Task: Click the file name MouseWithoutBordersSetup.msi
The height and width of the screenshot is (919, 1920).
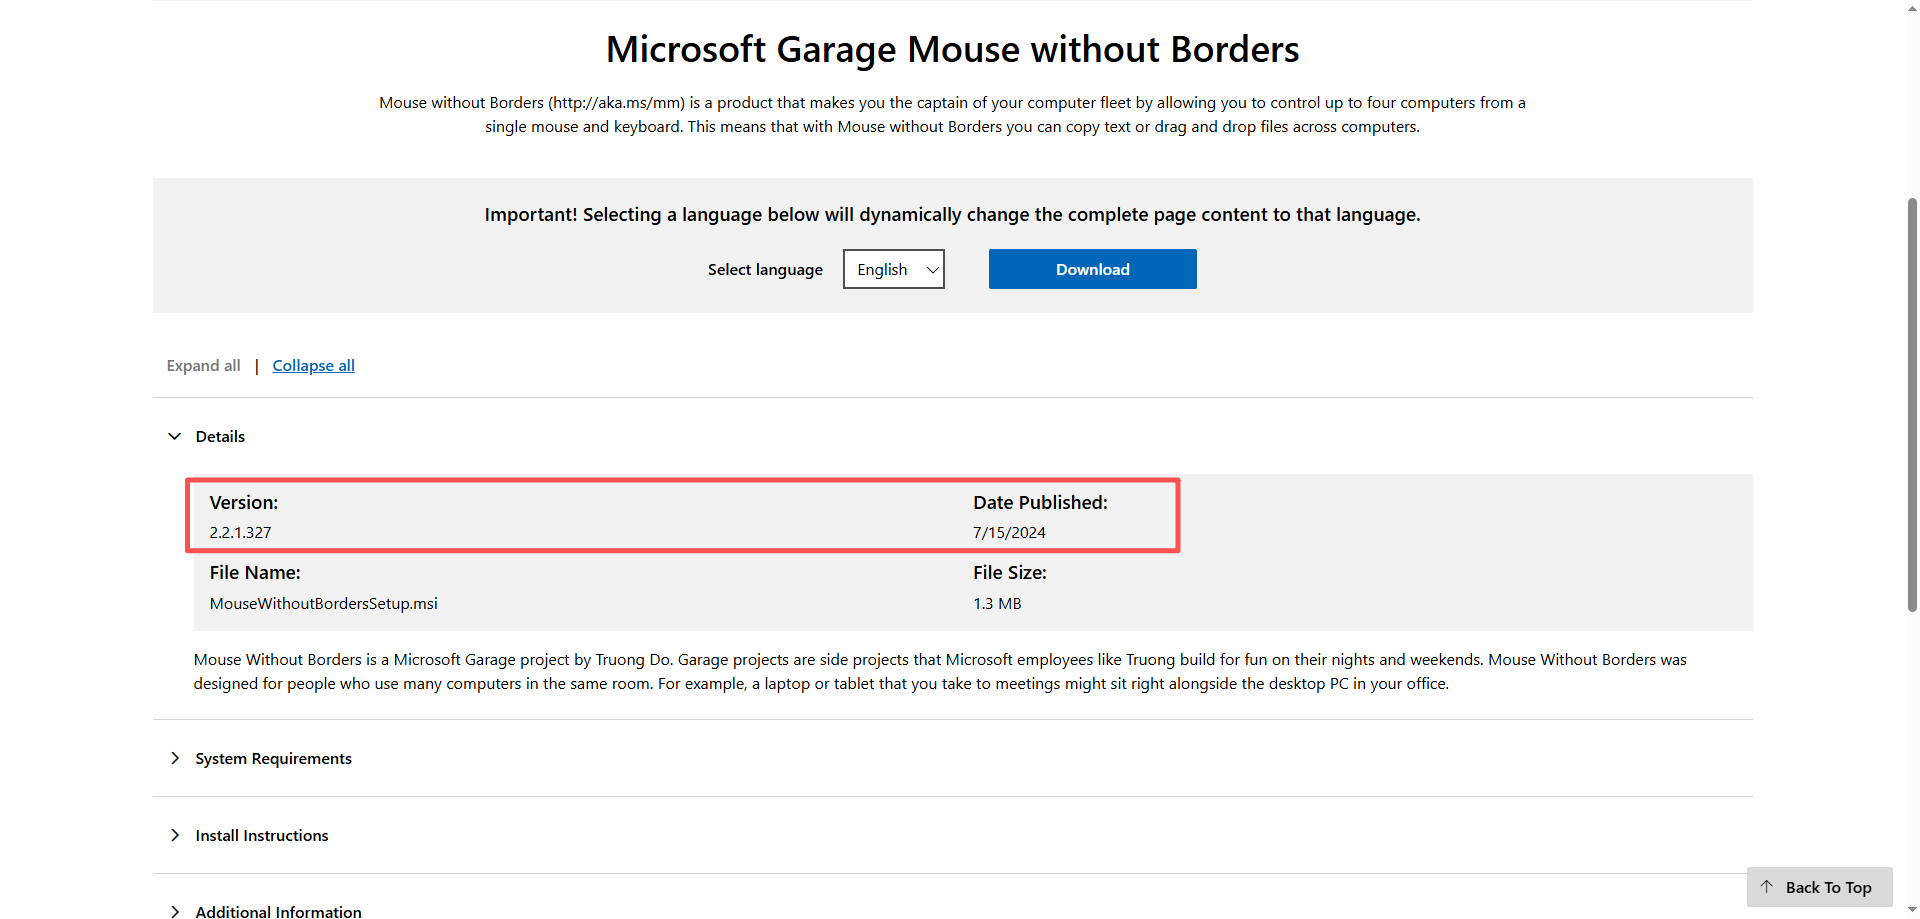Action: point(323,604)
